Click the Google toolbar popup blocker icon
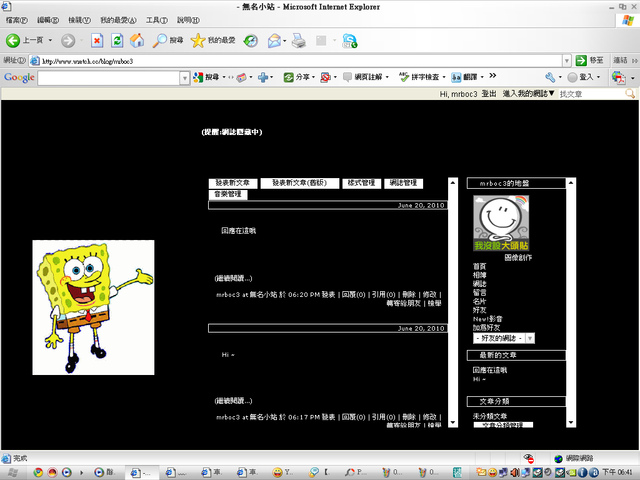Image resolution: width=640 pixels, height=480 pixels. click(x=325, y=77)
